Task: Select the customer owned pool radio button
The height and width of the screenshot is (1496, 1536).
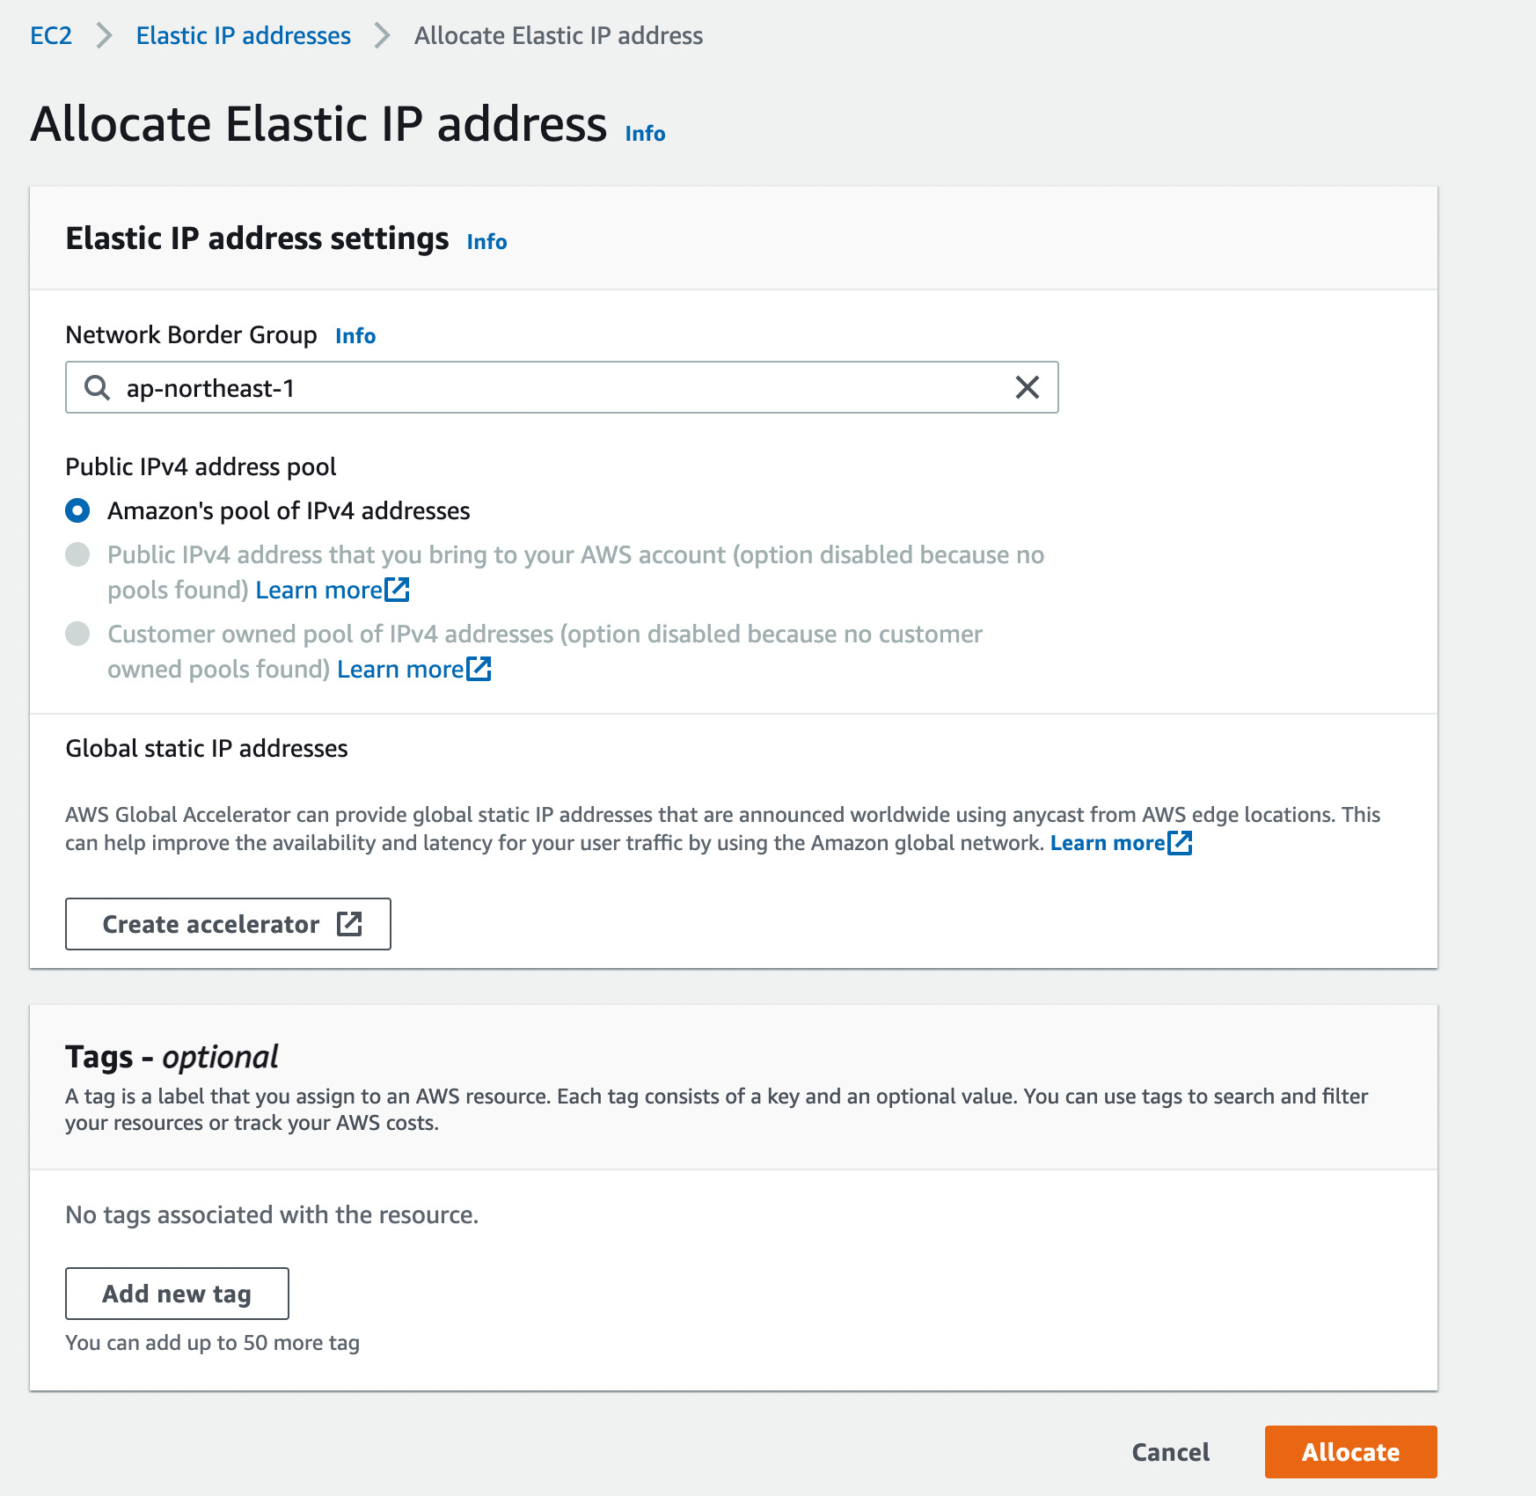Action: pyautogui.click(x=77, y=634)
